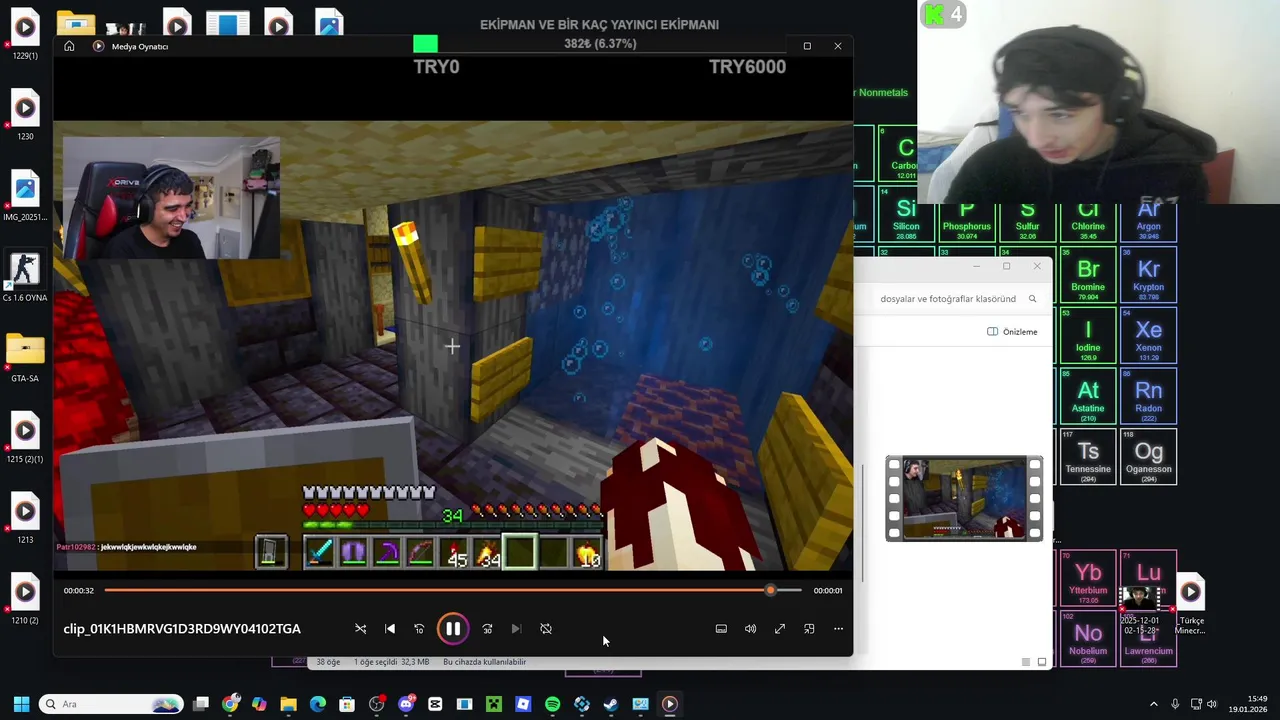Open Task View from taskbar
The height and width of the screenshot is (720, 1280).
(x=201, y=704)
